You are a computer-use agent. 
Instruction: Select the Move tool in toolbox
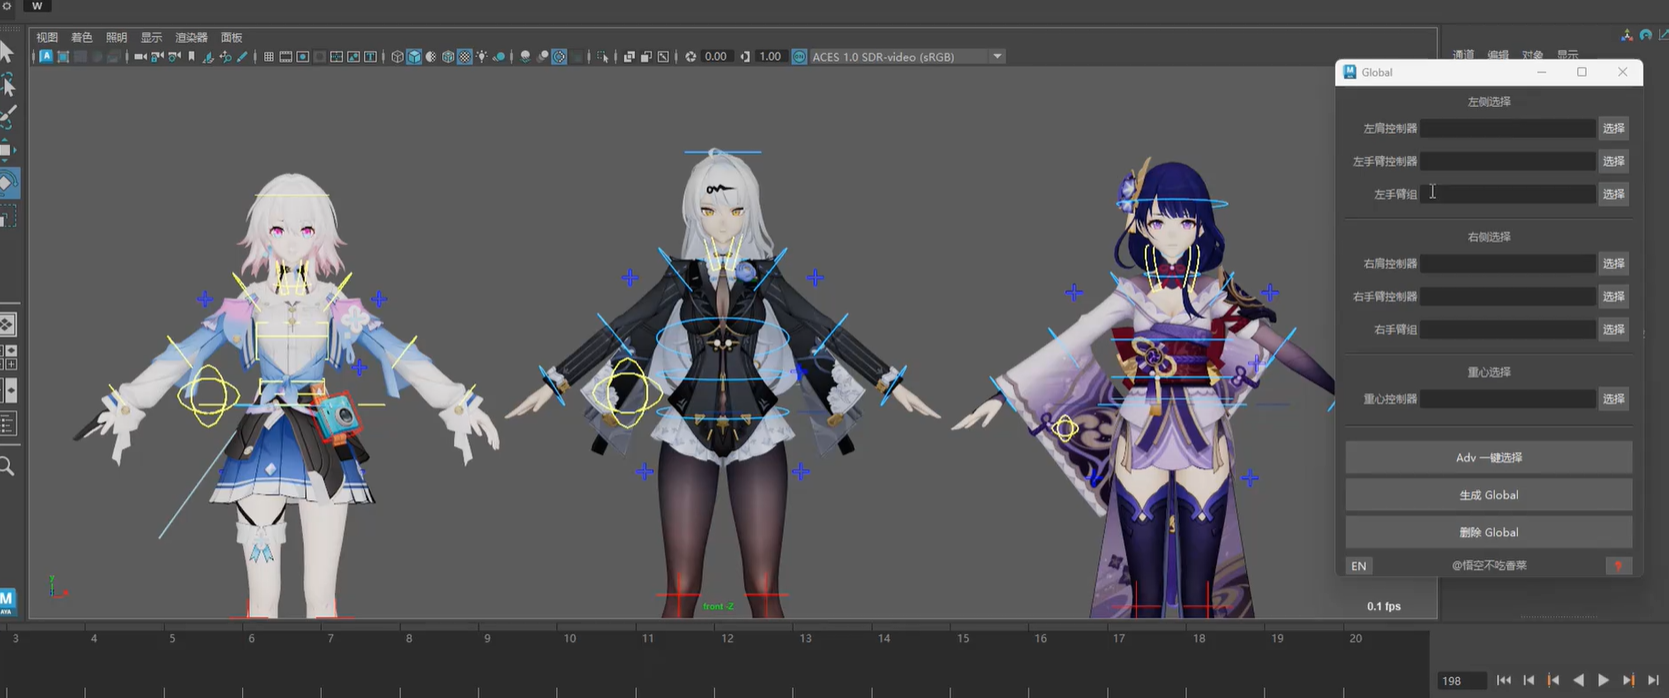click(x=6, y=150)
